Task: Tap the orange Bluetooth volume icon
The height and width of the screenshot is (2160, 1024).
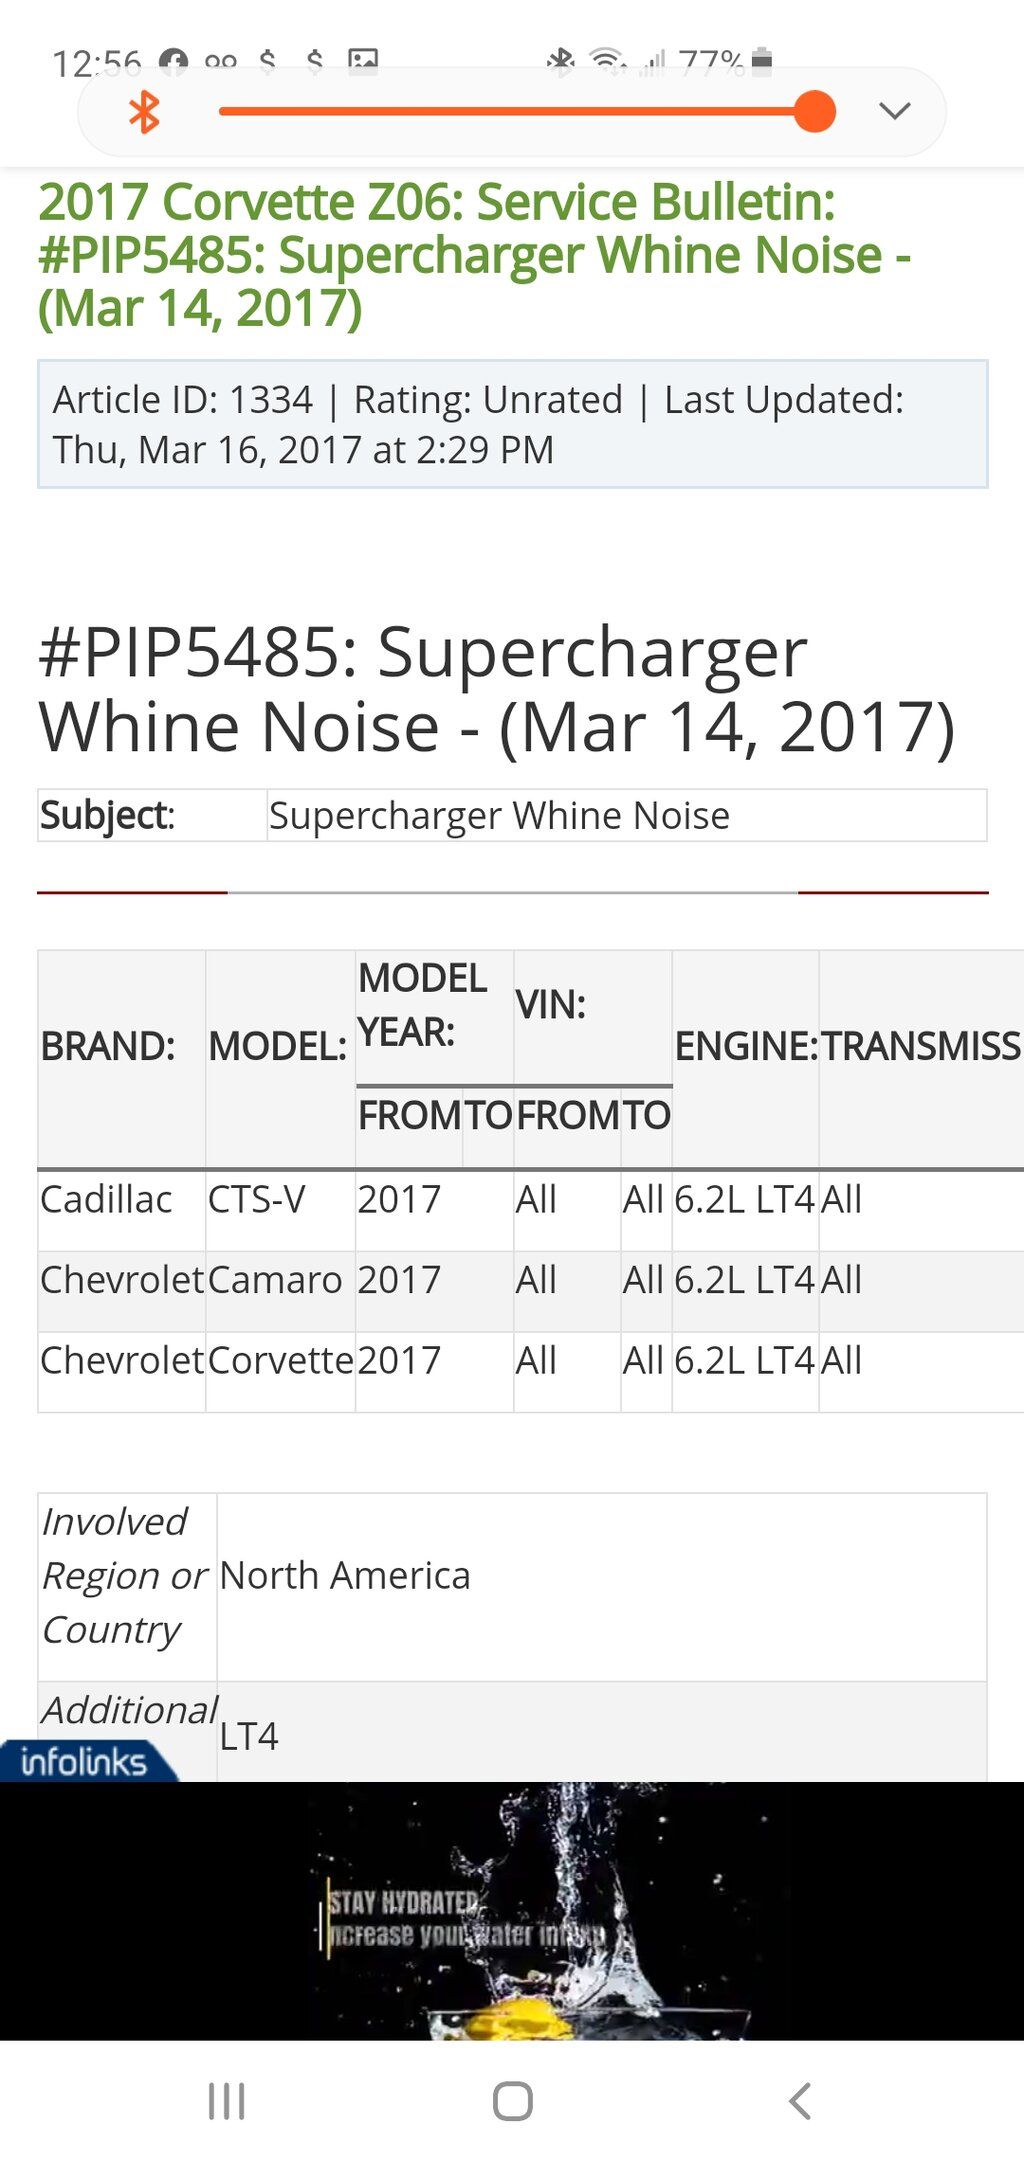Action: (145, 112)
